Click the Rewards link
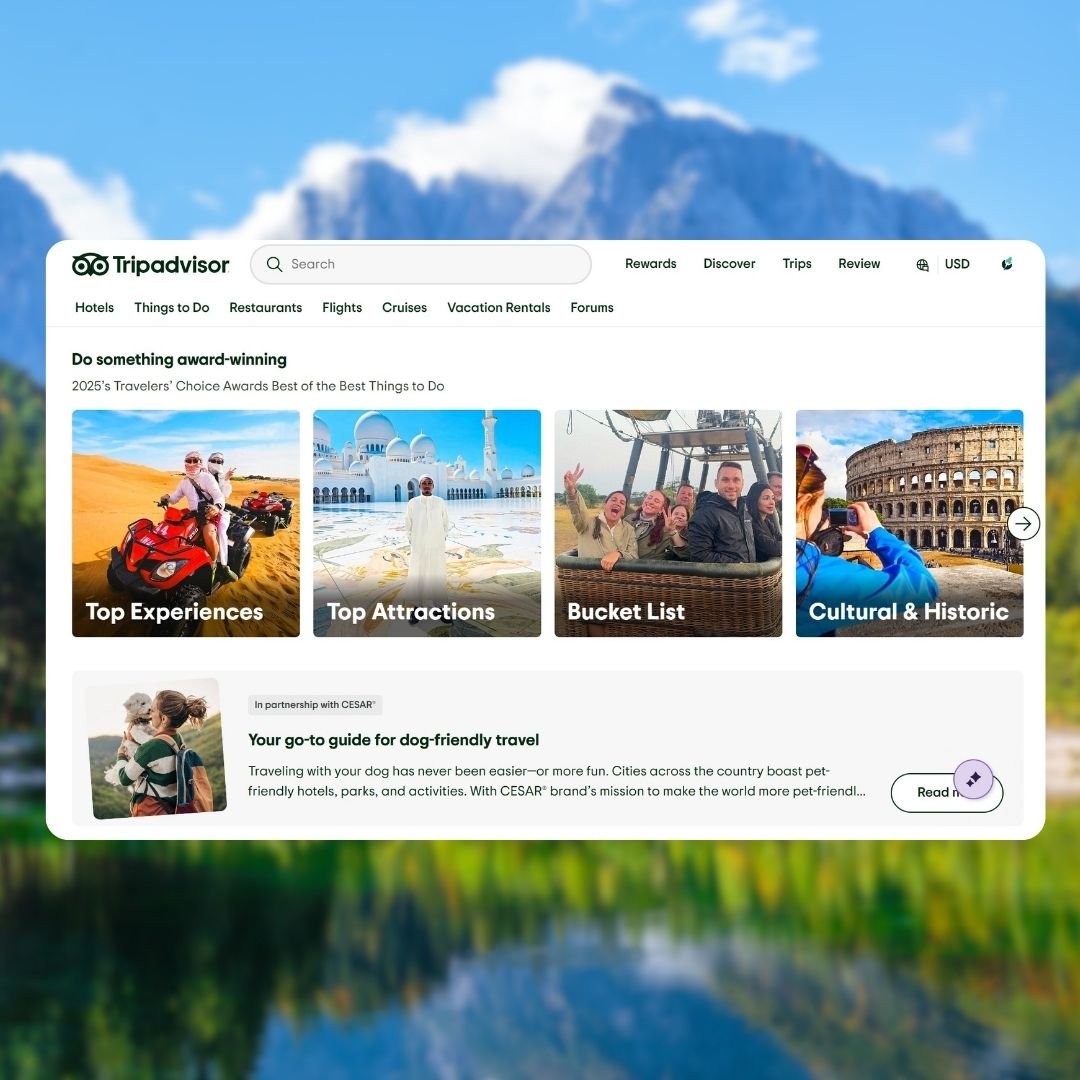The height and width of the screenshot is (1080, 1080). coord(650,264)
